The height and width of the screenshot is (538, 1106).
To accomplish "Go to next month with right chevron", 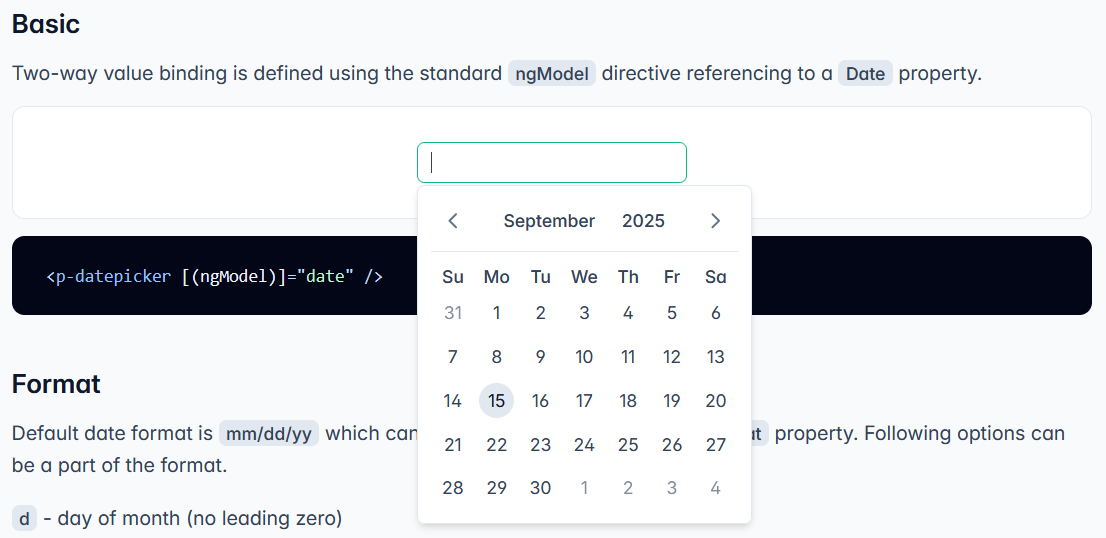I will (x=715, y=221).
